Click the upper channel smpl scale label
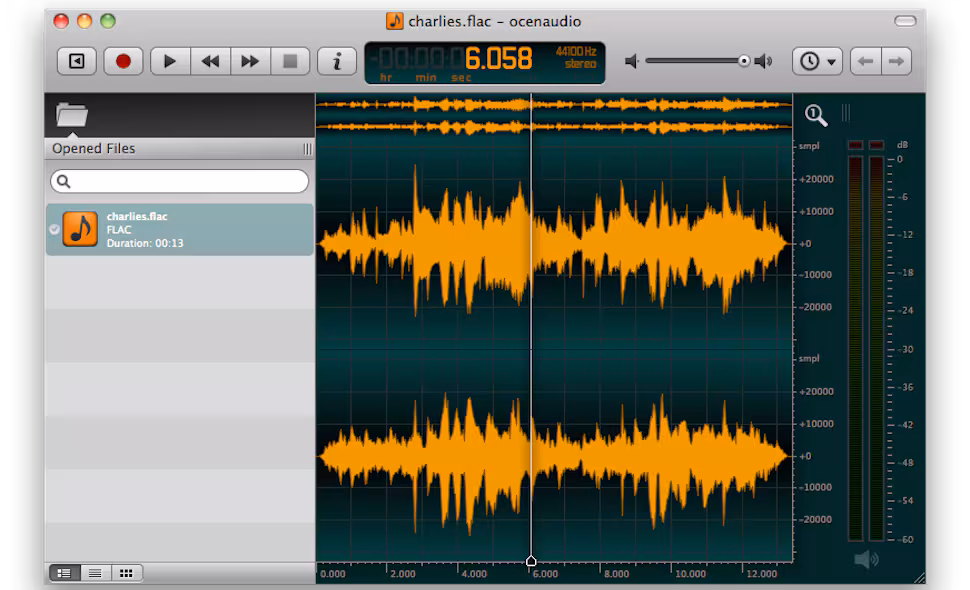 coord(809,146)
